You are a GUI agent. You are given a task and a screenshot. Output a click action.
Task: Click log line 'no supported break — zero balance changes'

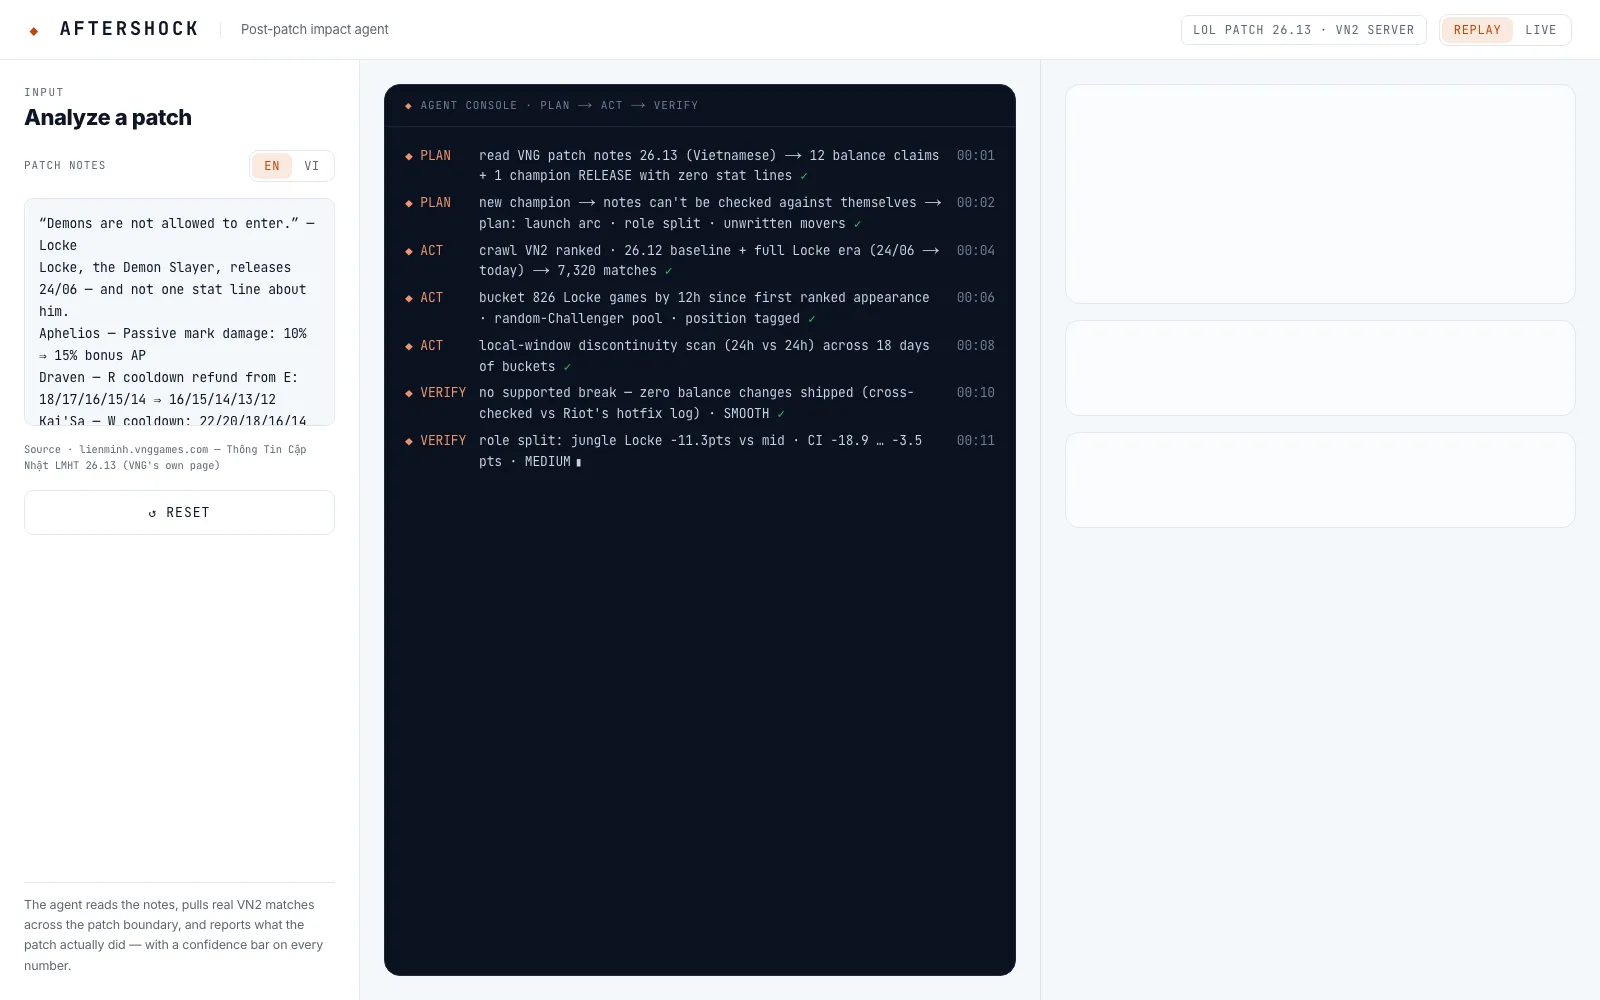pyautogui.click(x=696, y=403)
